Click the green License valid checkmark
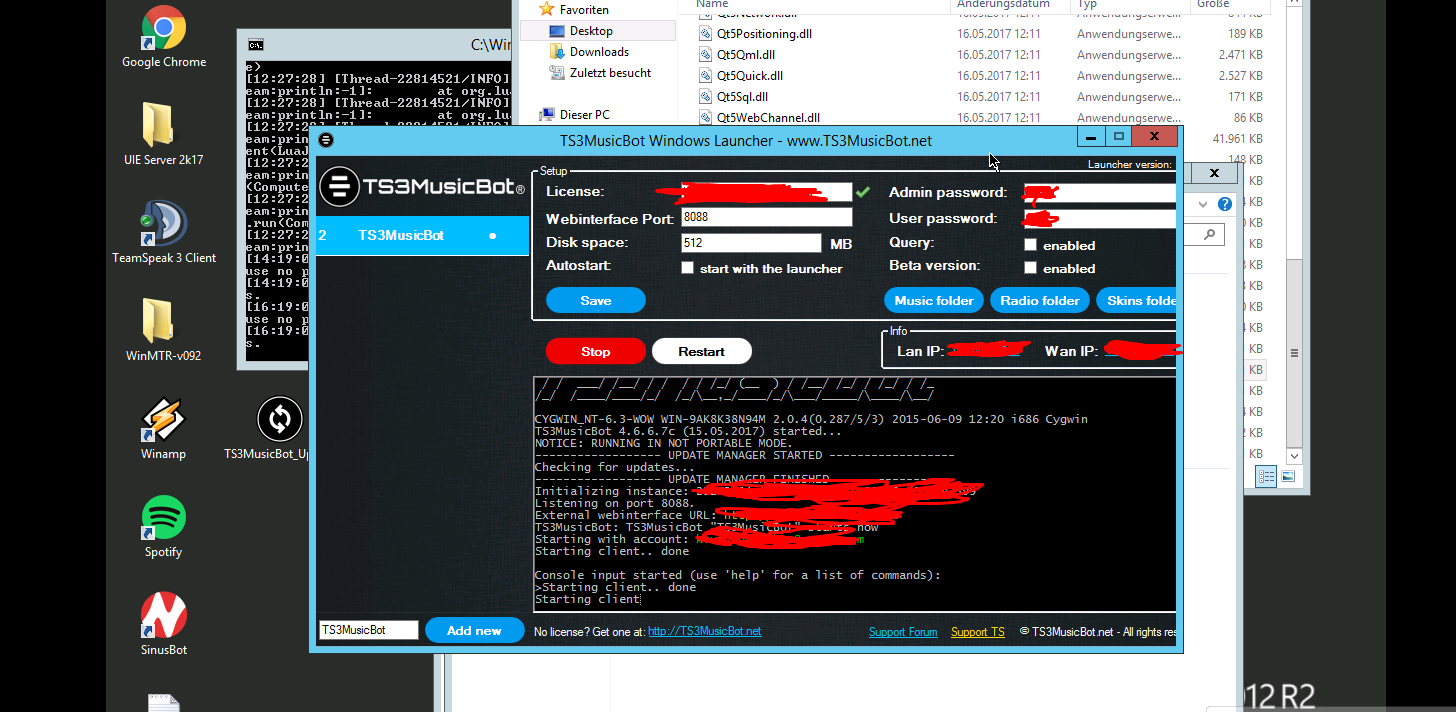Image resolution: width=1456 pixels, height=712 pixels. (863, 192)
